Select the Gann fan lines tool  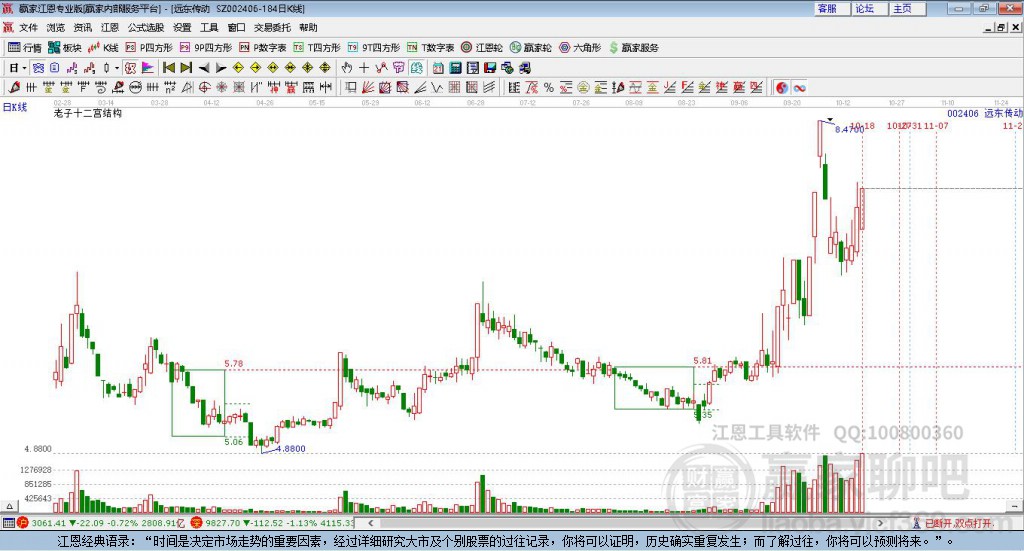[x=368, y=87]
